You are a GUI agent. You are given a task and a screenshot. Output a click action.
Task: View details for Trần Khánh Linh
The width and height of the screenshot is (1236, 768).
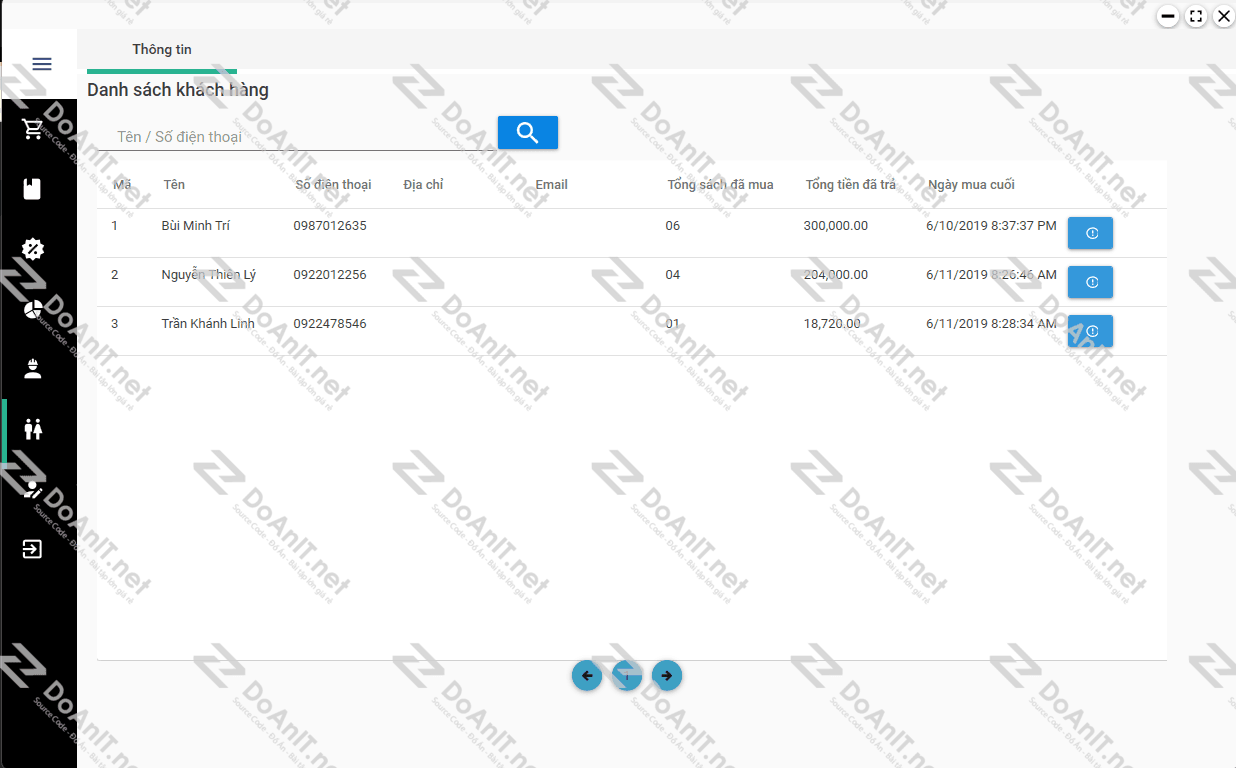coord(1090,331)
